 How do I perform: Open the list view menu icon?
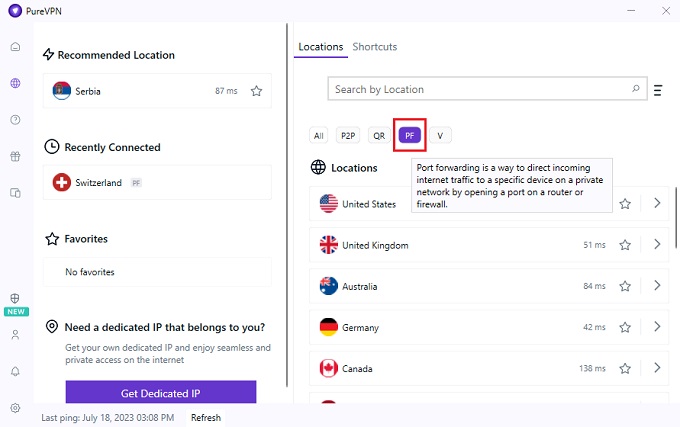pos(658,90)
